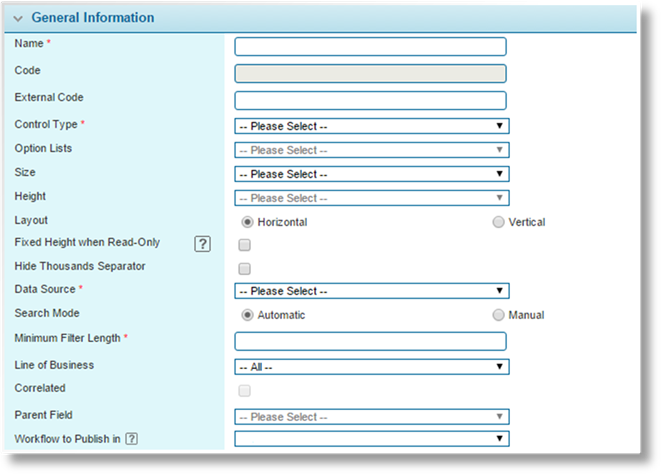Screen dimensions: 661x474
Task: Open help for Fixed Height when Read-Only
Action: 202,244
